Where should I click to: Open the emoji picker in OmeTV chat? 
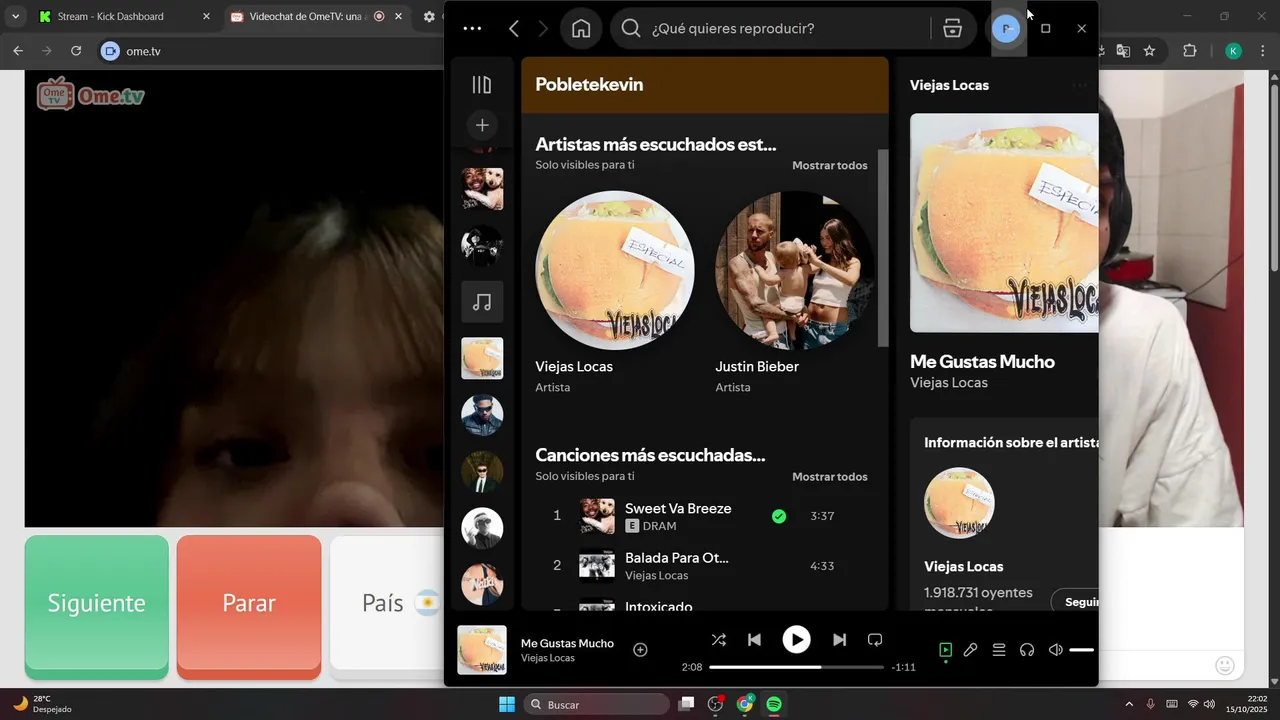pos(1224,665)
